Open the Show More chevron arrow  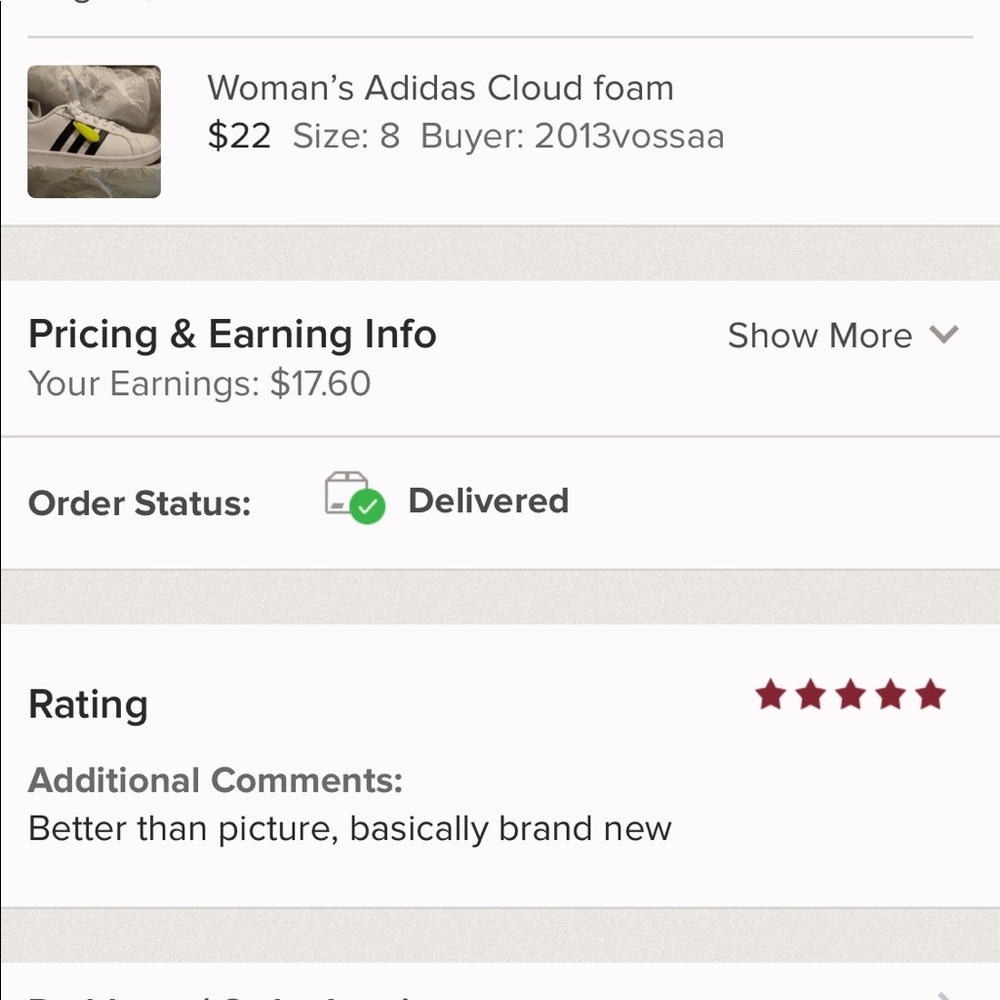point(944,336)
